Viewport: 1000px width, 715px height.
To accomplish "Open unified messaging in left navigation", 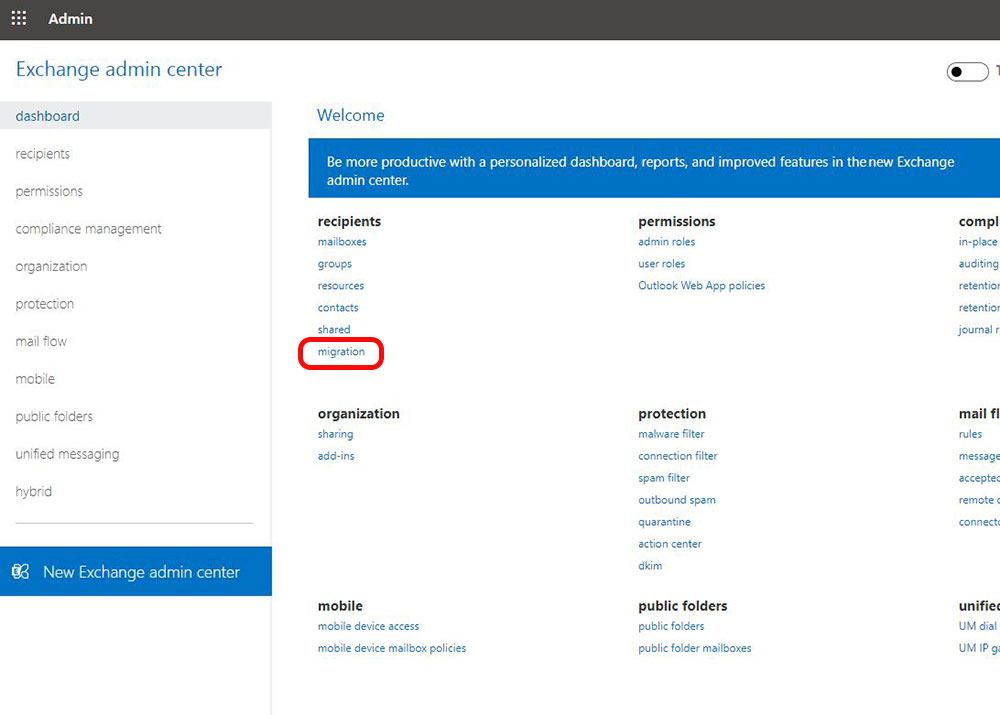I will 67,454.
